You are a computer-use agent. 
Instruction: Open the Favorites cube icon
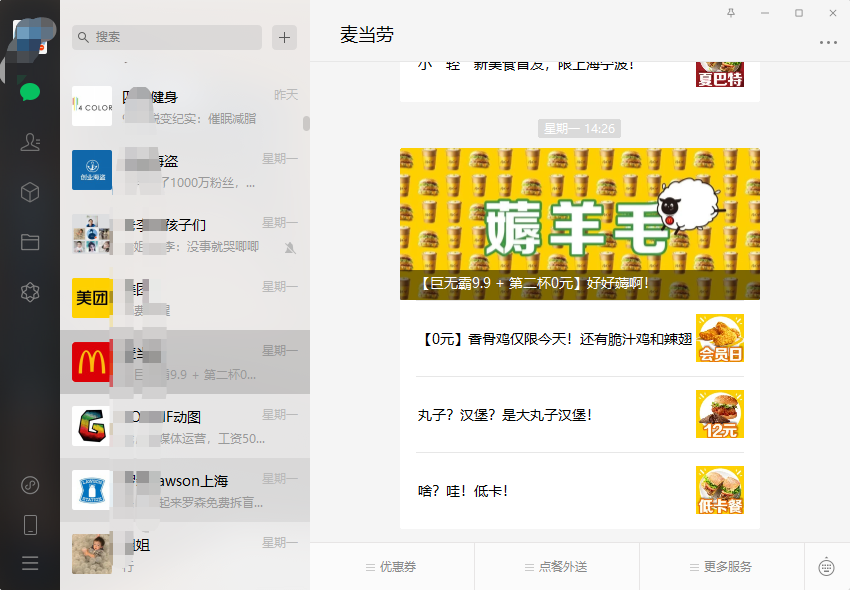[30, 192]
